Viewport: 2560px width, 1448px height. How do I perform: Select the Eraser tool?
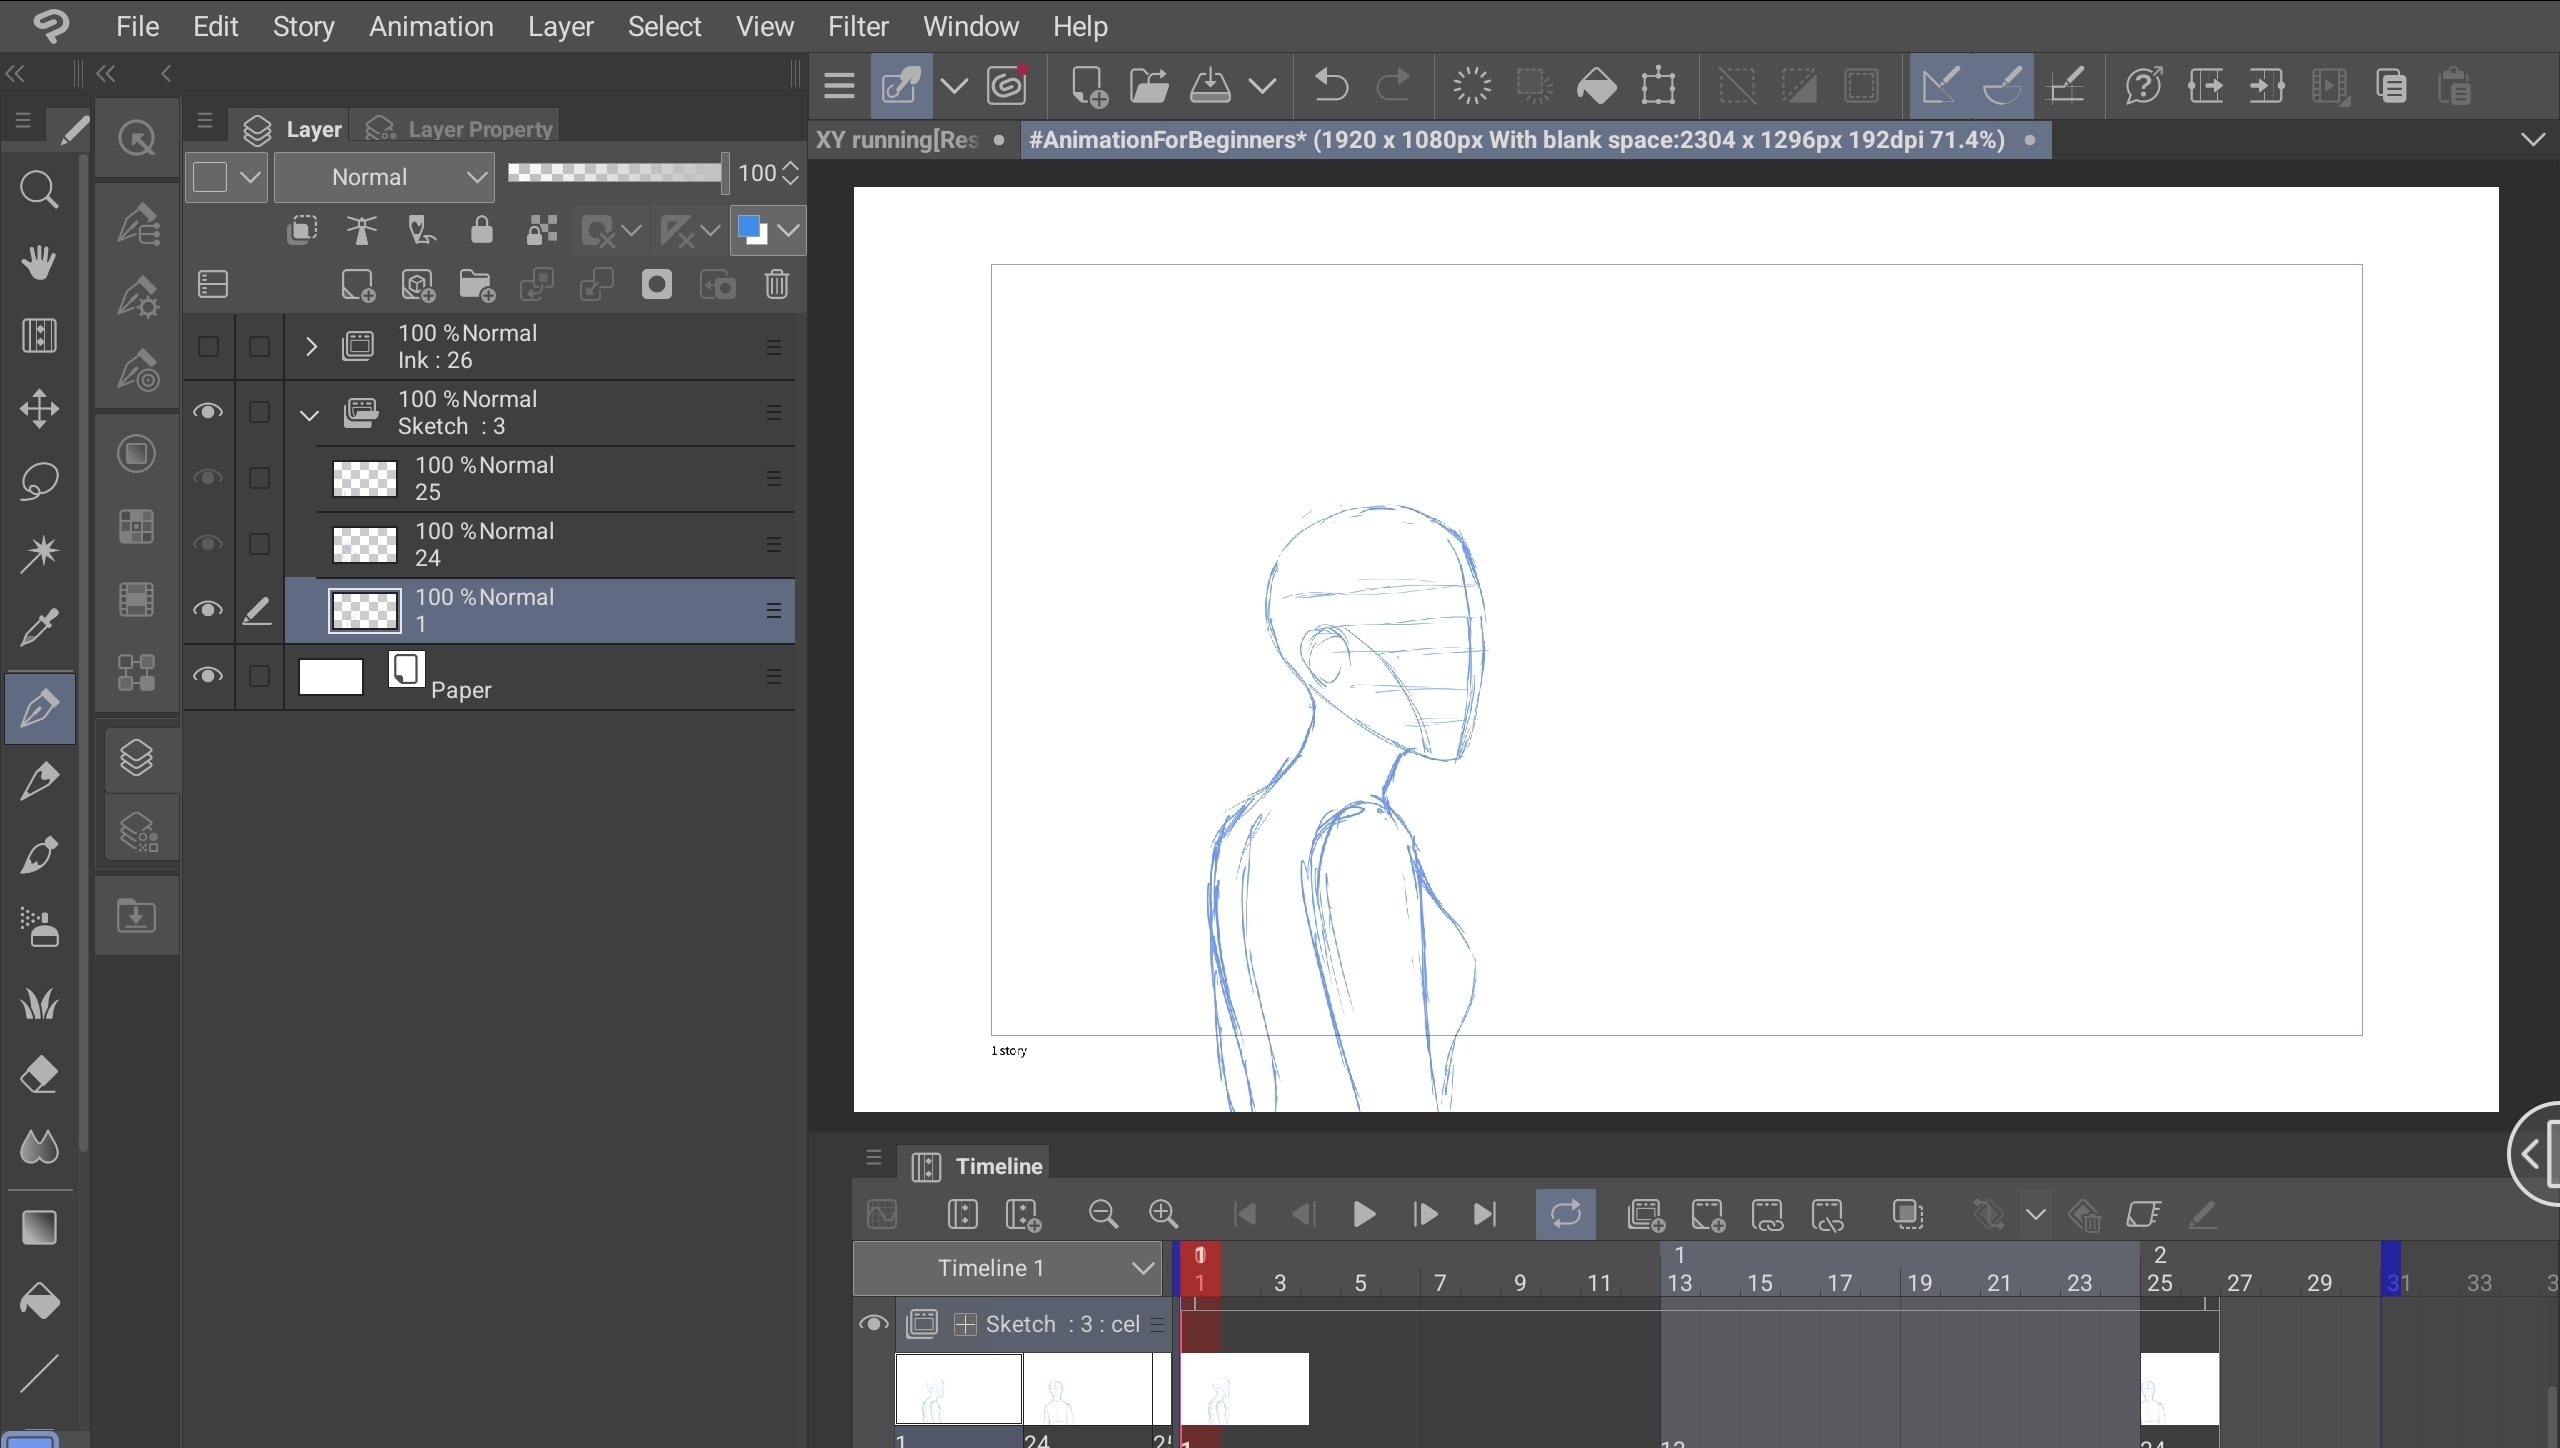pos(39,1076)
